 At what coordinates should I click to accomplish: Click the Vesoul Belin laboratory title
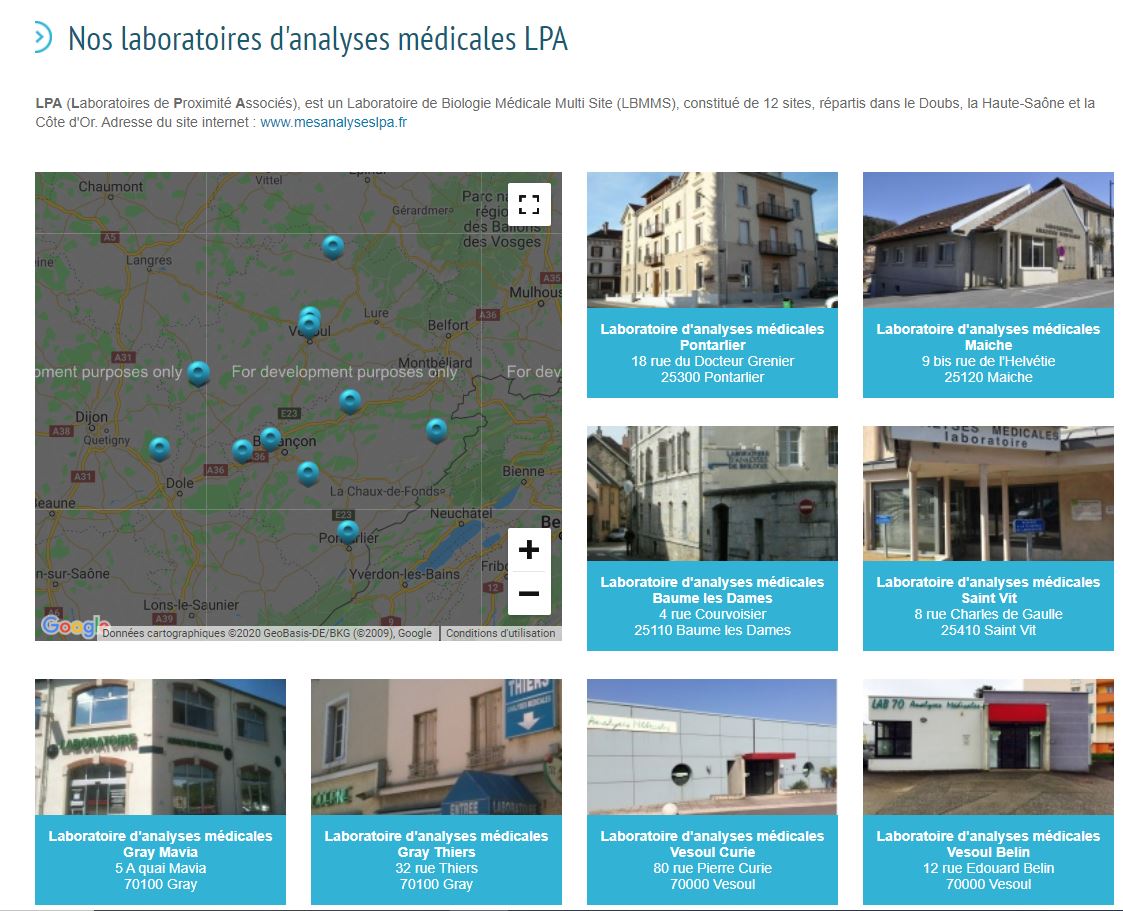(988, 844)
